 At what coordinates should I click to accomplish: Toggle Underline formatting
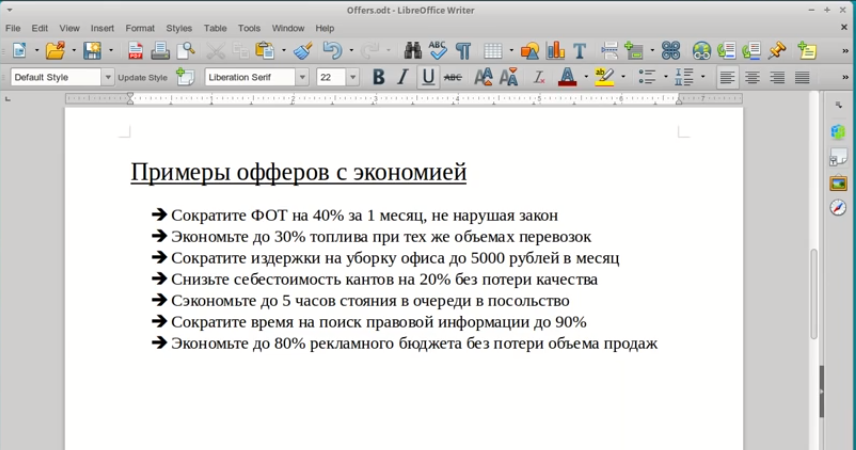428,77
